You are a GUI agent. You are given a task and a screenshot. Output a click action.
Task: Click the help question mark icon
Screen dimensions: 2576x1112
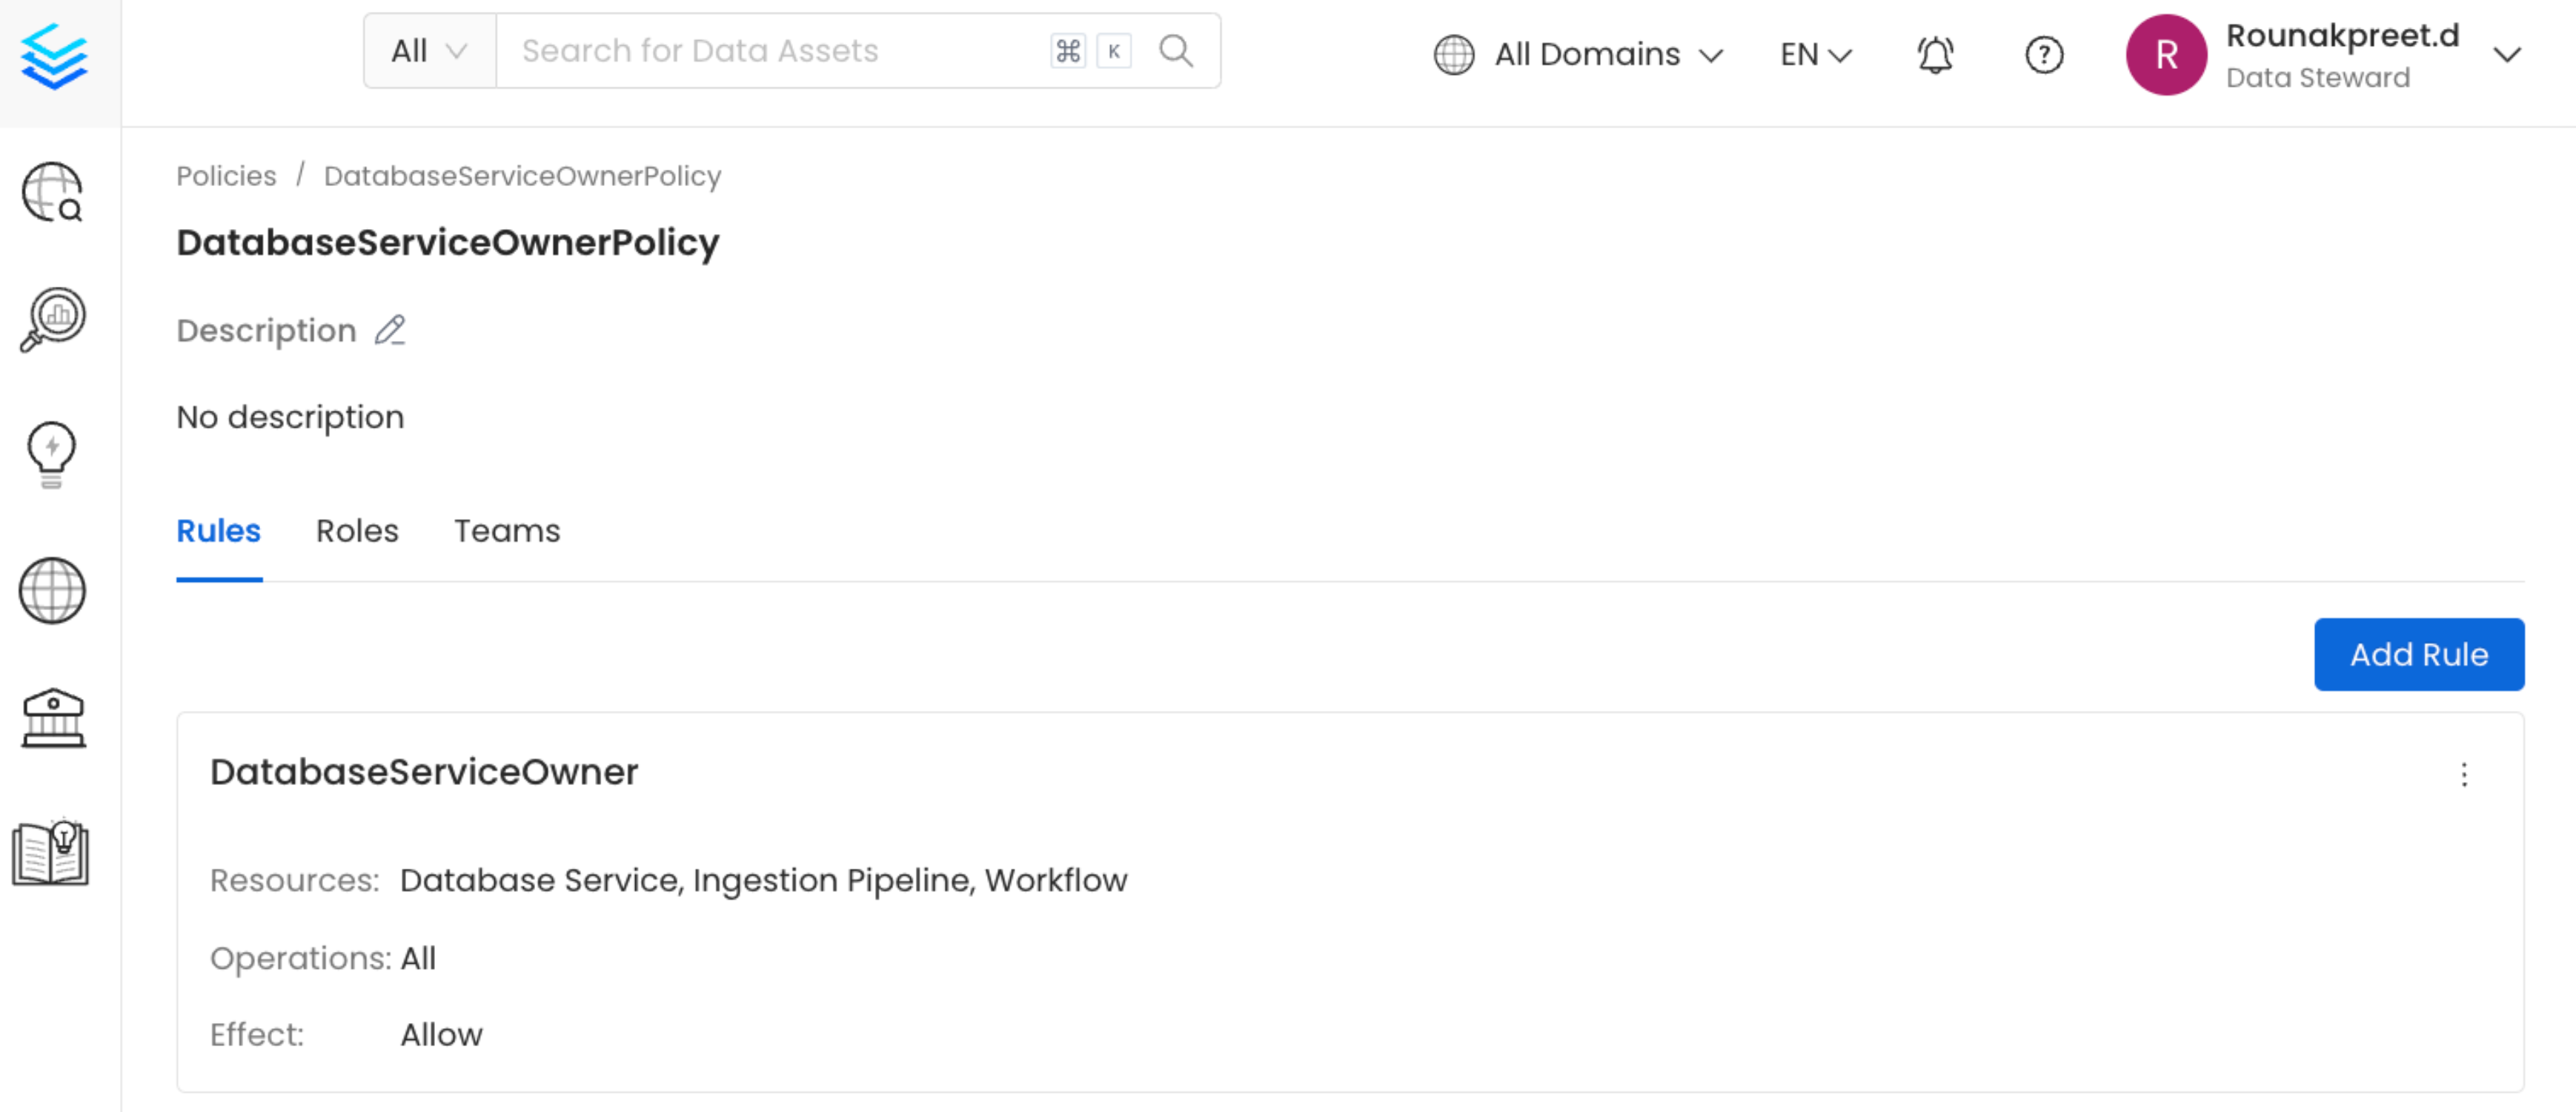[x=2044, y=56]
